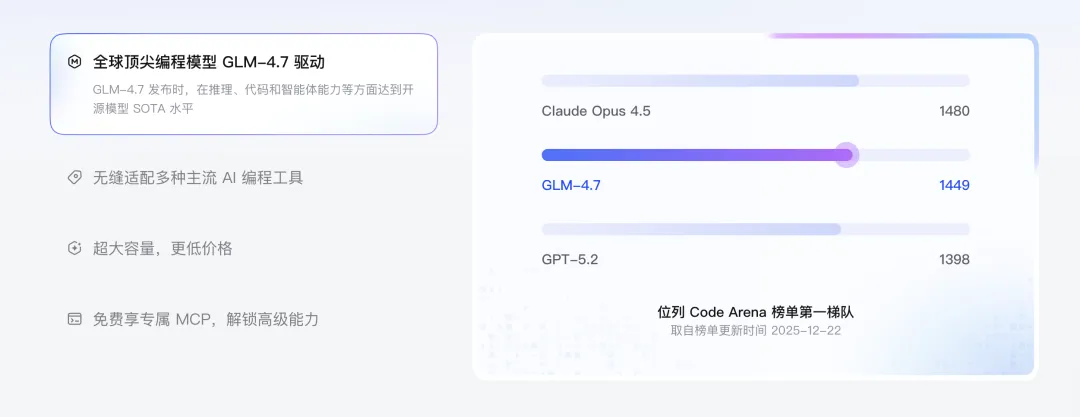This screenshot has width=1080, height=417.
Task: Switch to 无缝适配多种主流 AI 编程工具 tab
Action: click(198, 178)
